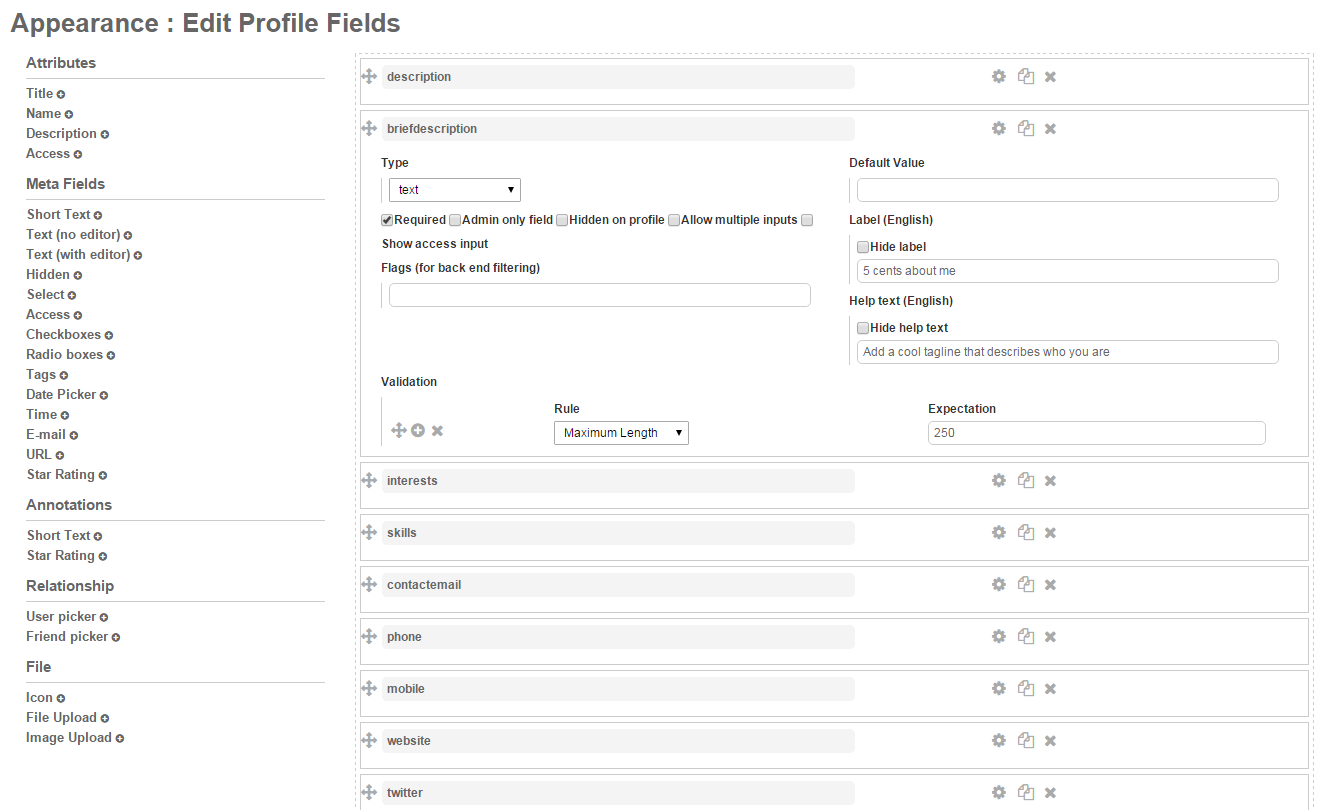Toggle Hide help text checkbox
The image size is (1324, 810).
point(863,328)
